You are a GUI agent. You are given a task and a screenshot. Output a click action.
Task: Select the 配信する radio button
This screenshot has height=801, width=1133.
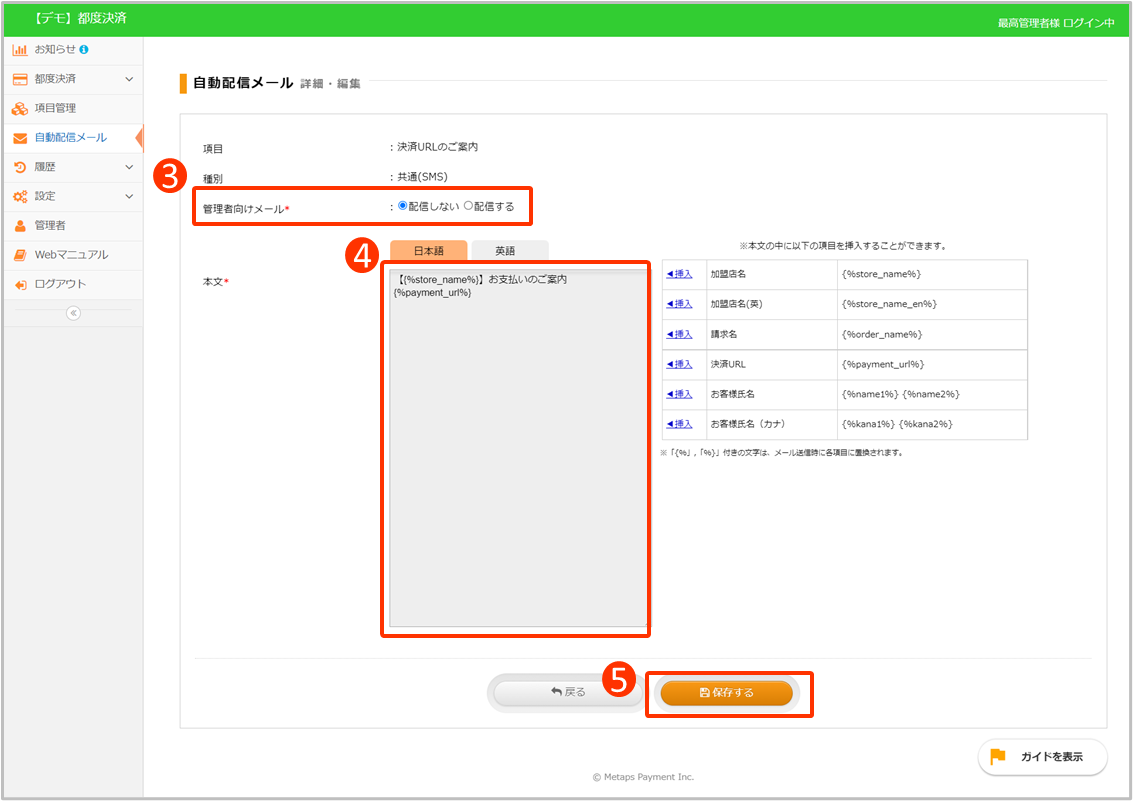(x=468, y=206)
